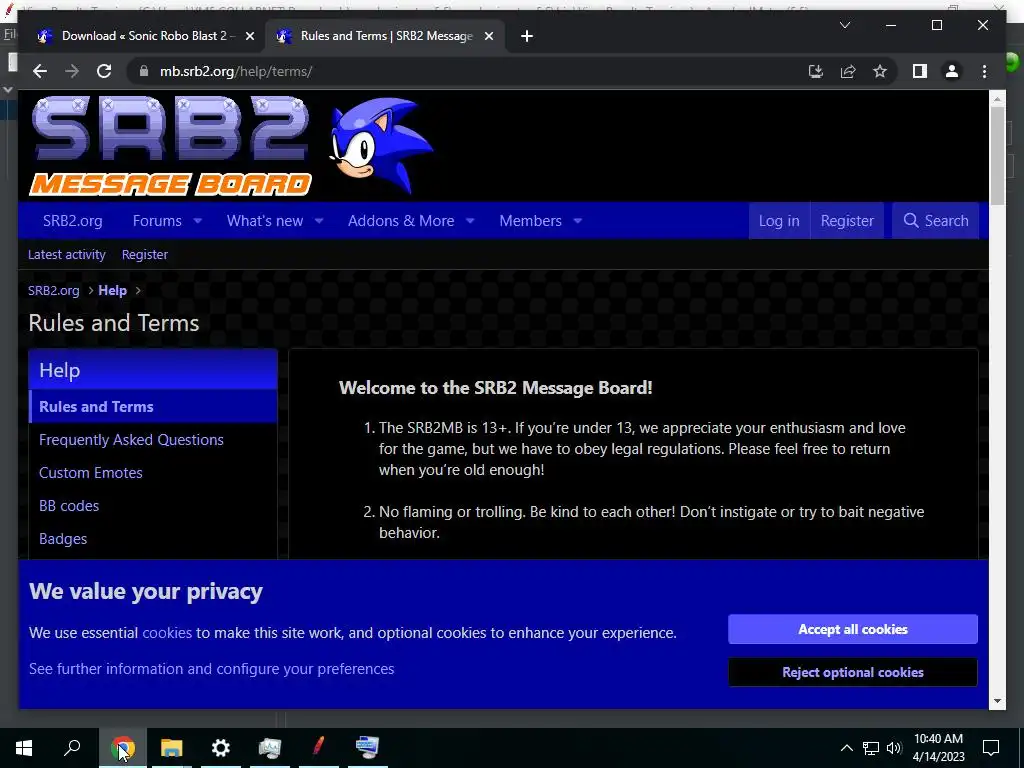1024x768 pixels.
Task: Open the browser side panel icon
Action: [x=920, y=71]
